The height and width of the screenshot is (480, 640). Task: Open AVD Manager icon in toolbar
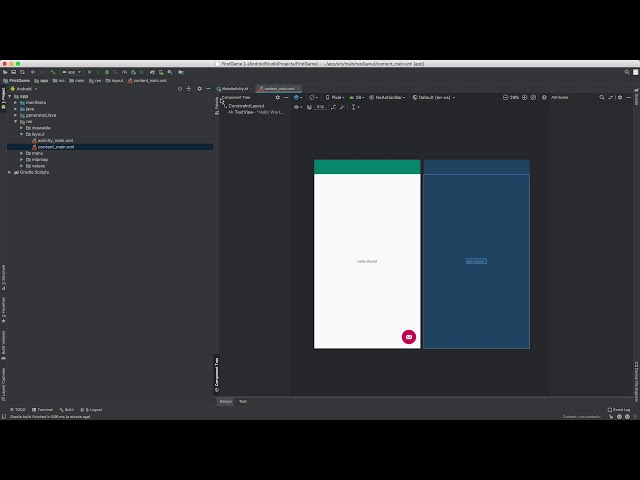click(x=161, y=72)
